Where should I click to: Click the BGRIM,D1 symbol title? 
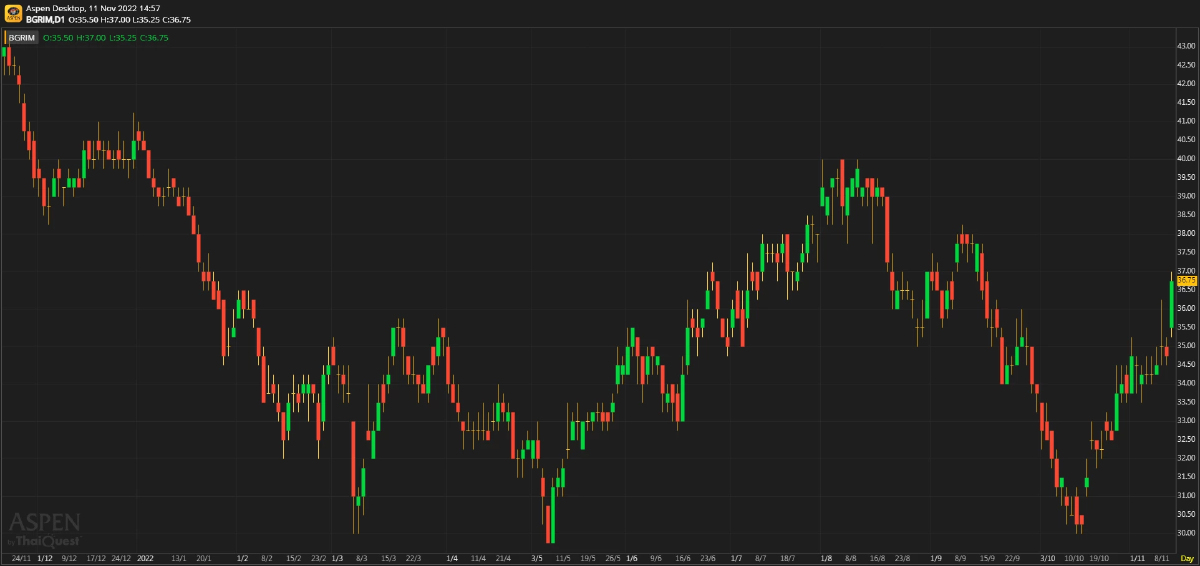(46, 19)
